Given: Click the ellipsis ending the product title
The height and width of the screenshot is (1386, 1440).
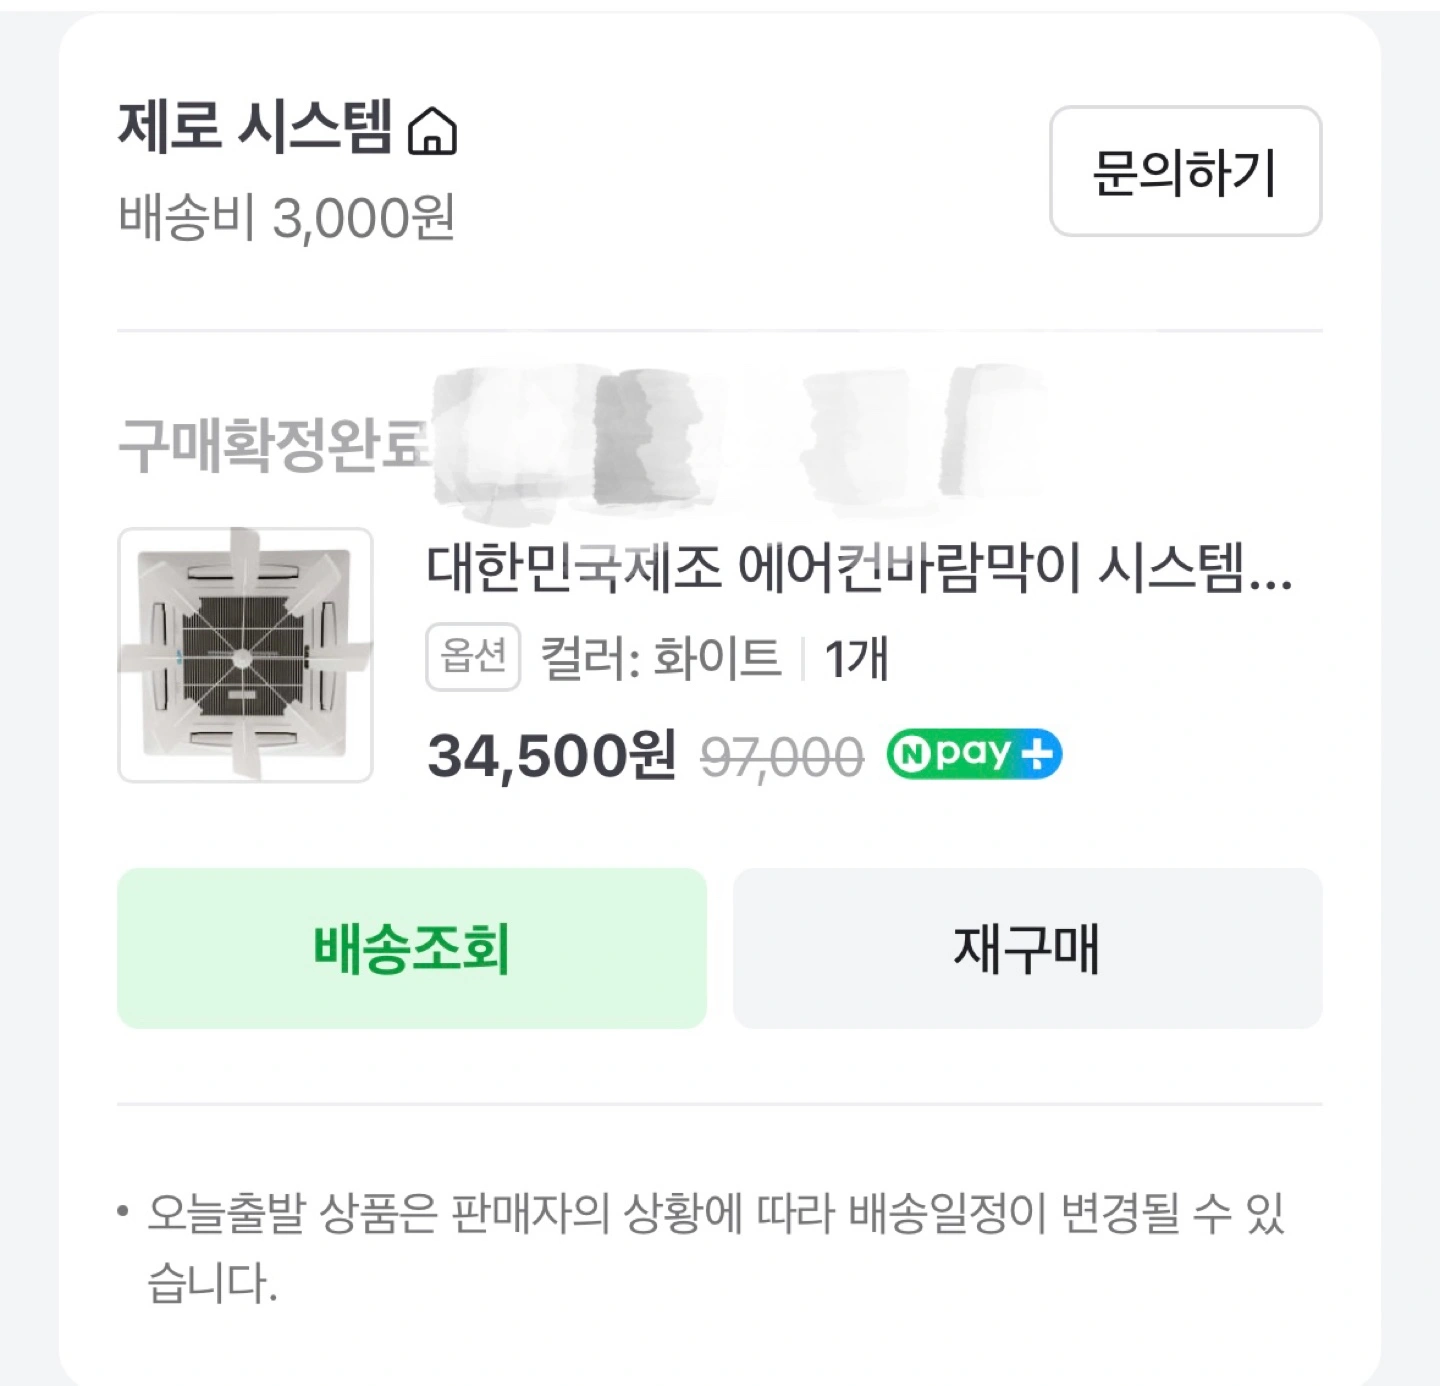Looking at the screenshot, I should tap(1270, 578).
